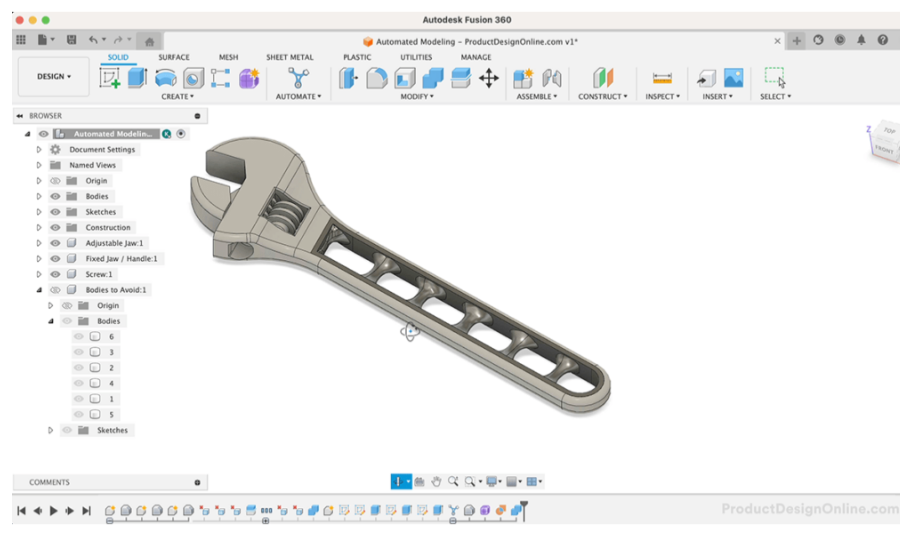Hide the top-level Bodies folder

[55, 196]
